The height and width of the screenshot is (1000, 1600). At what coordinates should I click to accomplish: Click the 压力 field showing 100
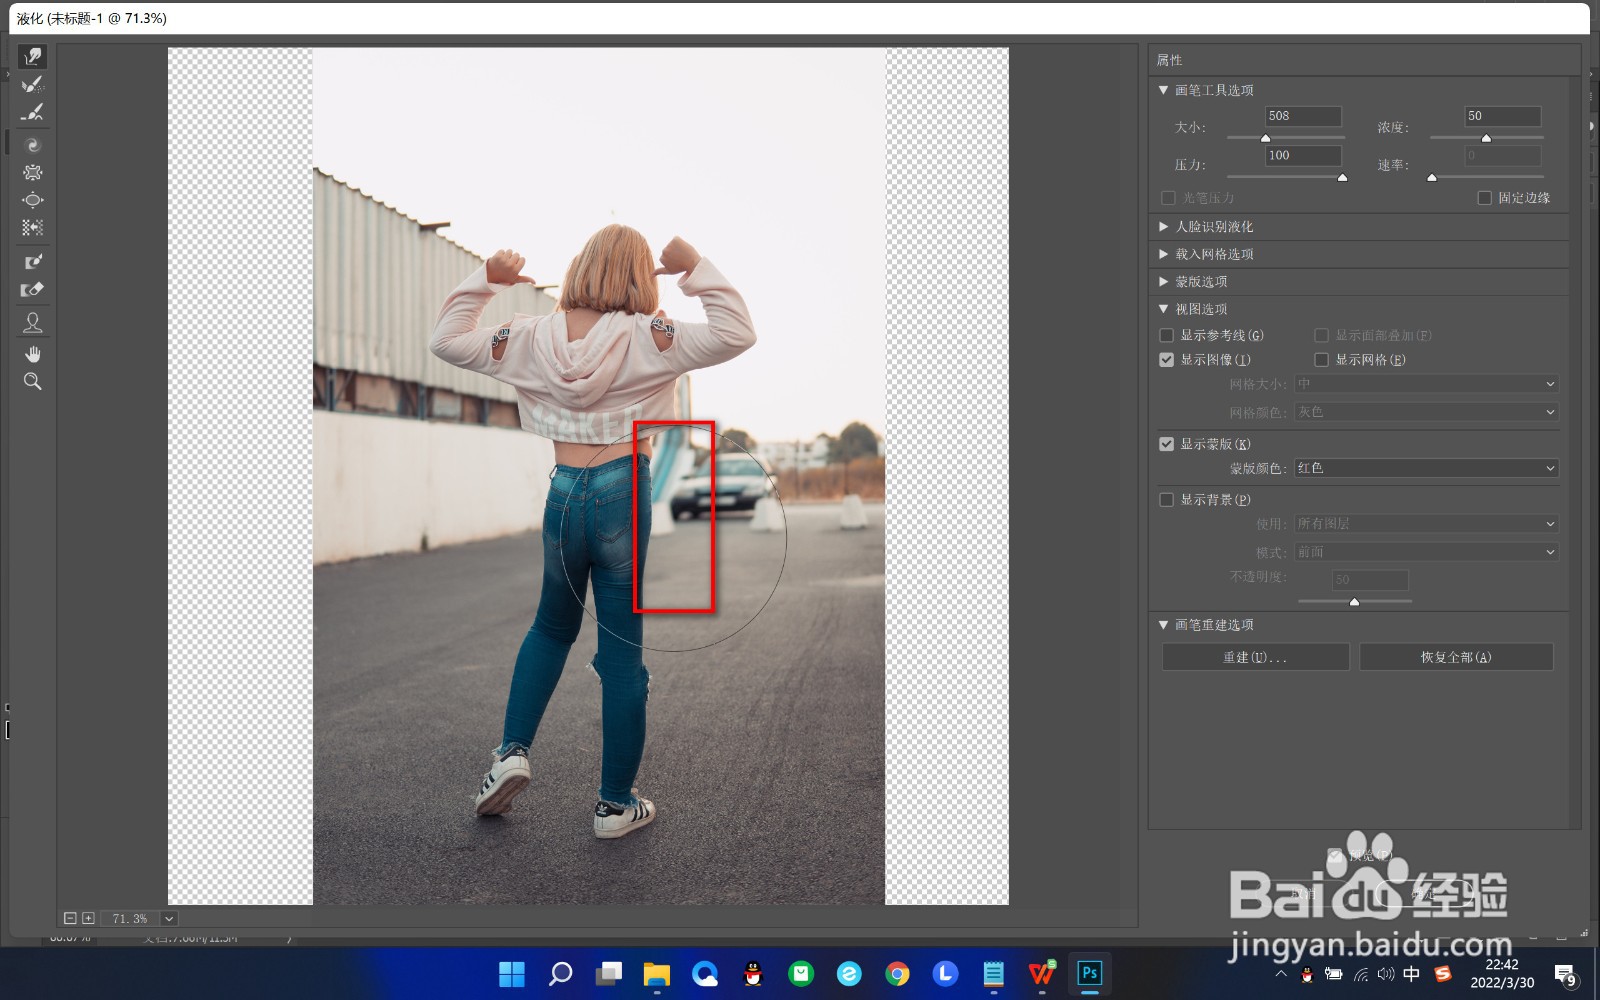point(1303,156)
